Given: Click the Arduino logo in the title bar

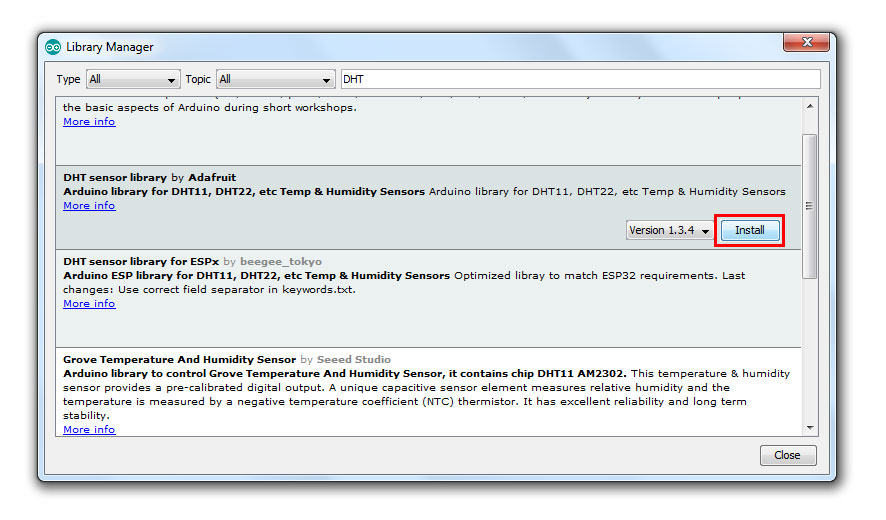Looking at the screenshot, I should point(53,47).
